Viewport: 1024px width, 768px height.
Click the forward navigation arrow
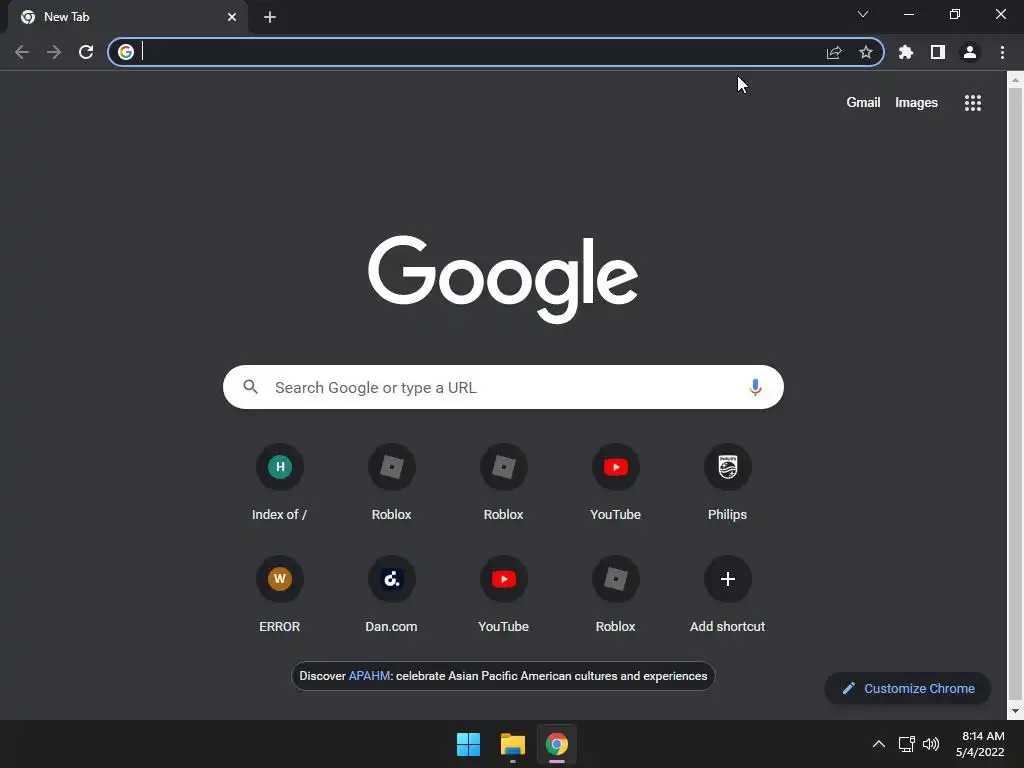(x=54, y=52)
